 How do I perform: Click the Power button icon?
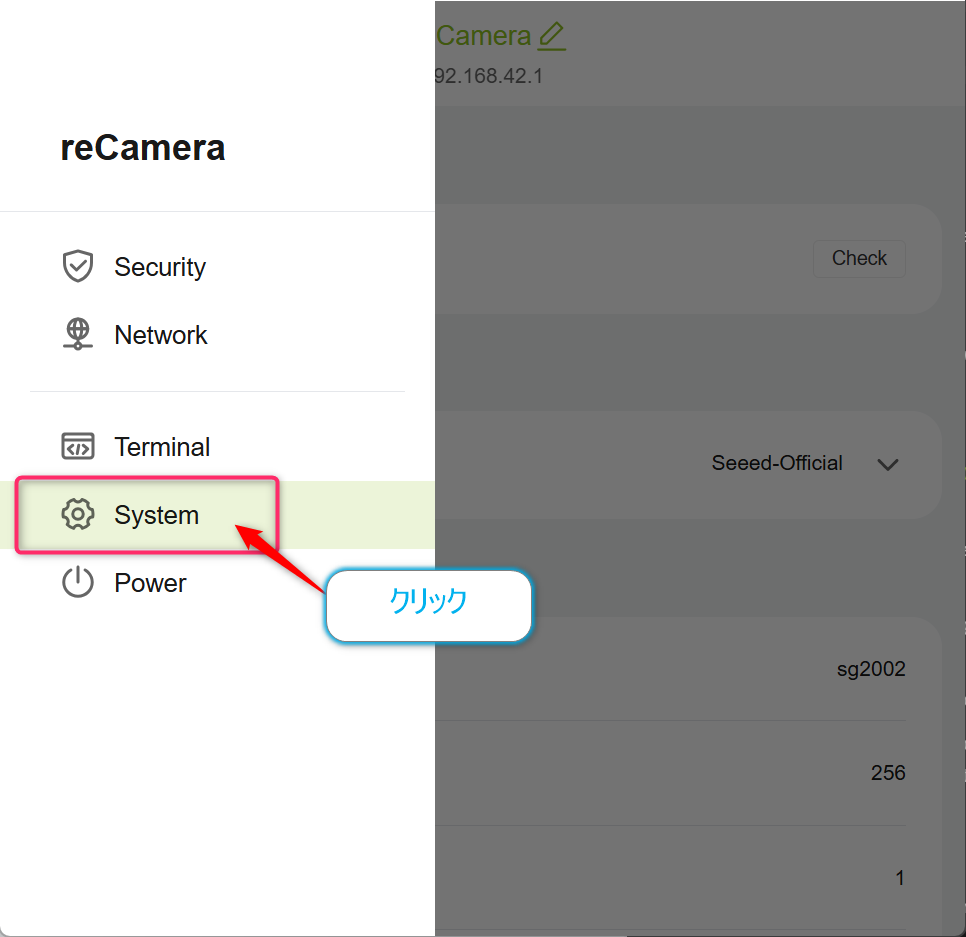click(78, 582)
